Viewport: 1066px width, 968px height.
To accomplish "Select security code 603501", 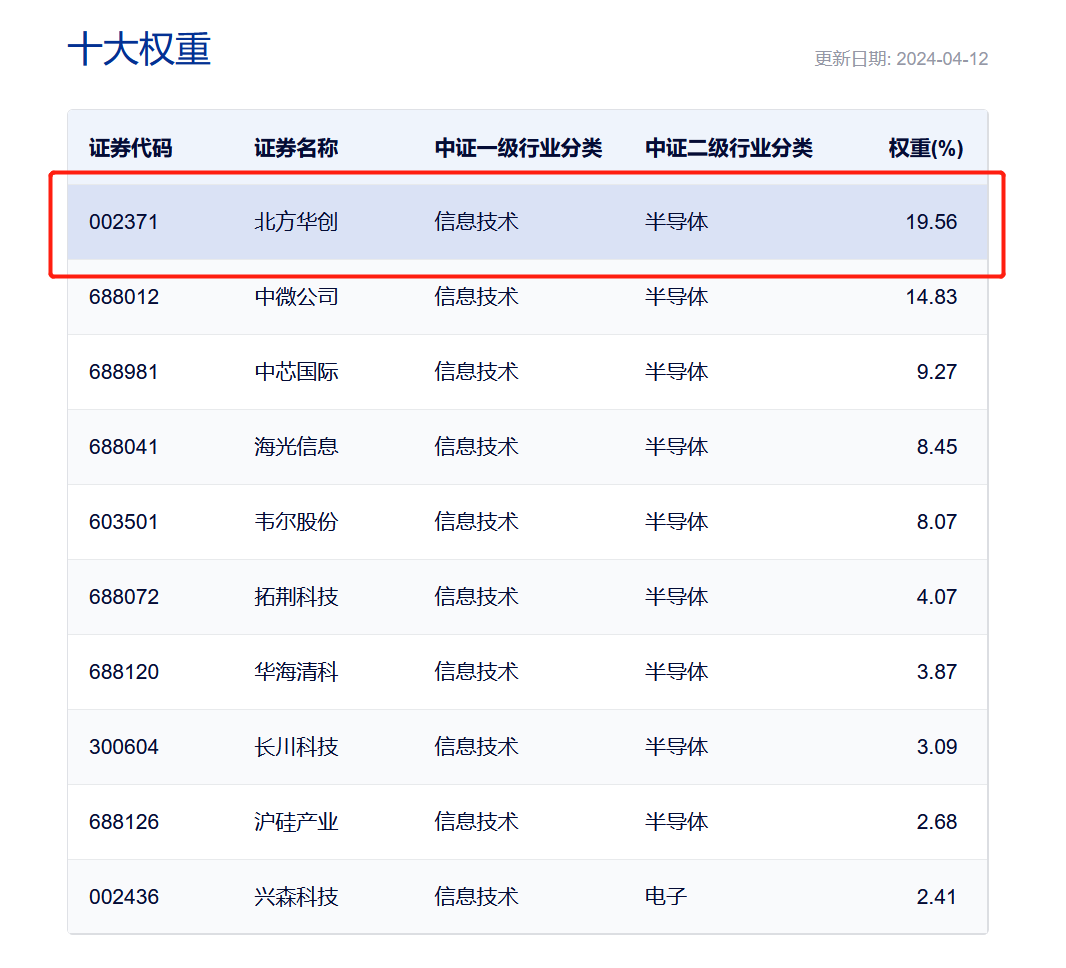I will click(x=124, y=522).
